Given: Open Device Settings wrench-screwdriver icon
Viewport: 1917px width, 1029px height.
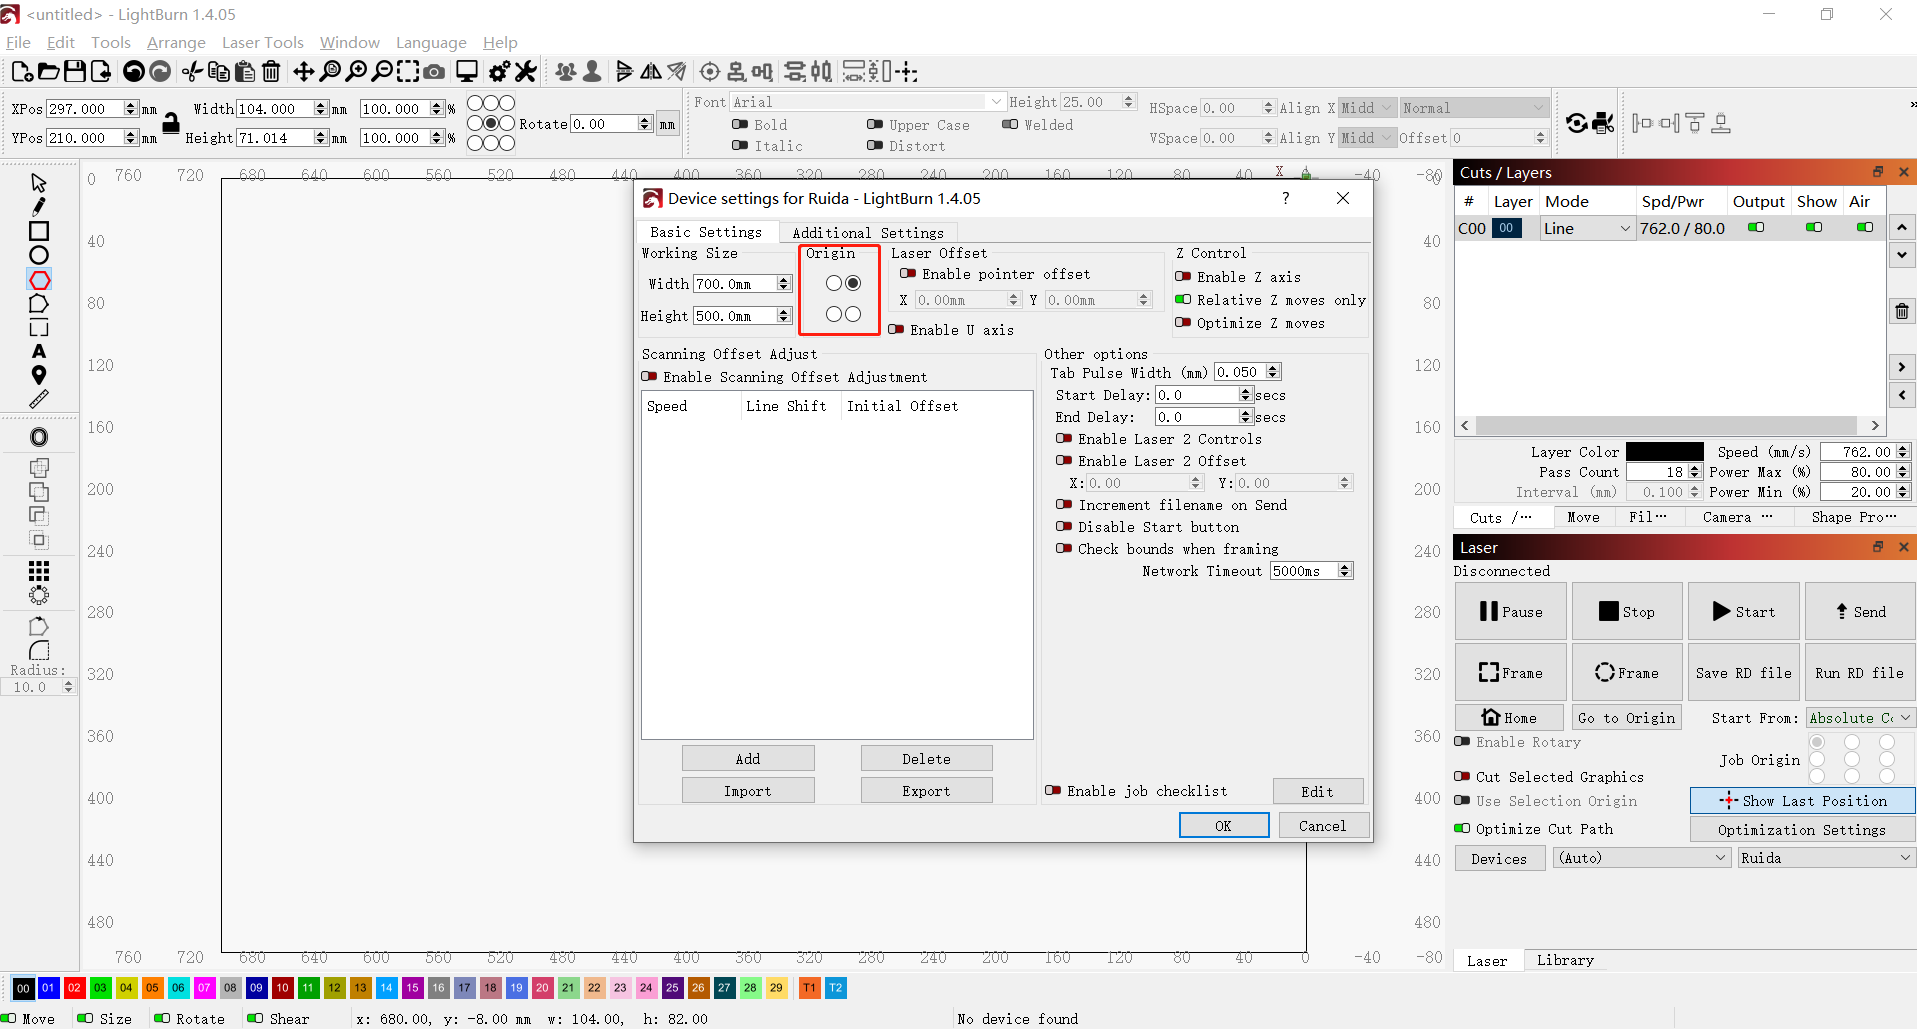Looking at the screenshot, I should [526, 72].
